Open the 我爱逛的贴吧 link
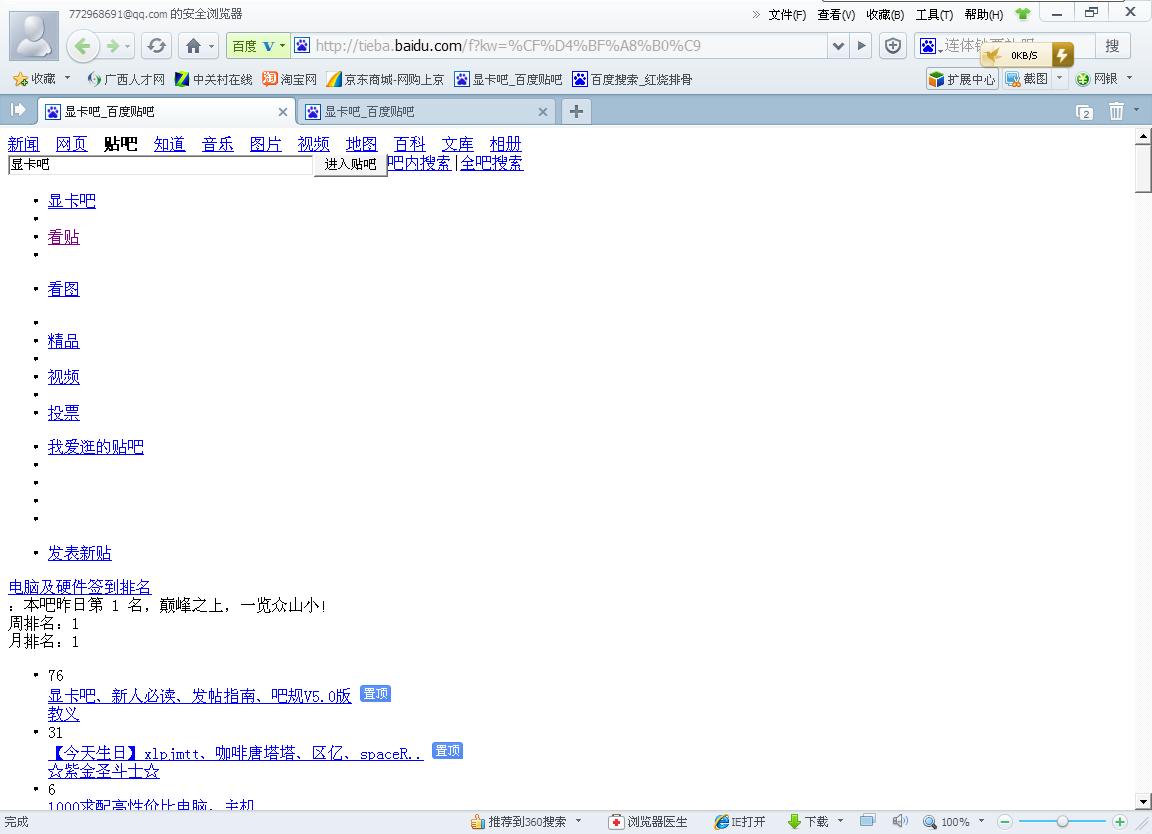This screenshot has height=834, width=1152. click(x=96, y=446)
